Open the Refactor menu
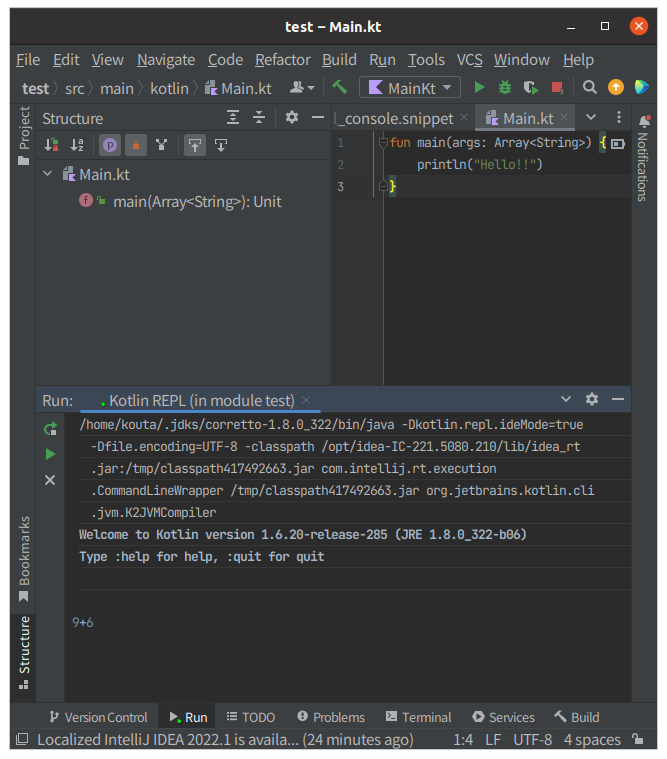The width and height of the screenshot is (667, 759). (x=283, y=60)
